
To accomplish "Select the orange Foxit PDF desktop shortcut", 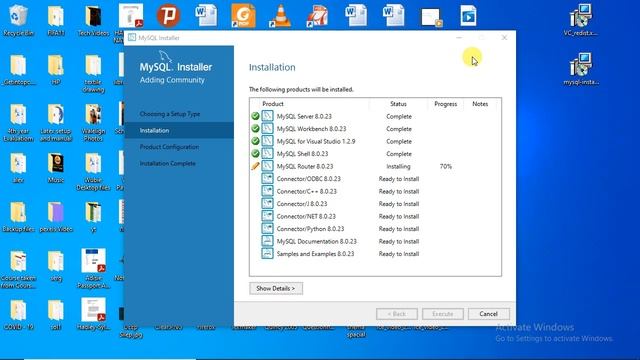I will click(243, 16).
